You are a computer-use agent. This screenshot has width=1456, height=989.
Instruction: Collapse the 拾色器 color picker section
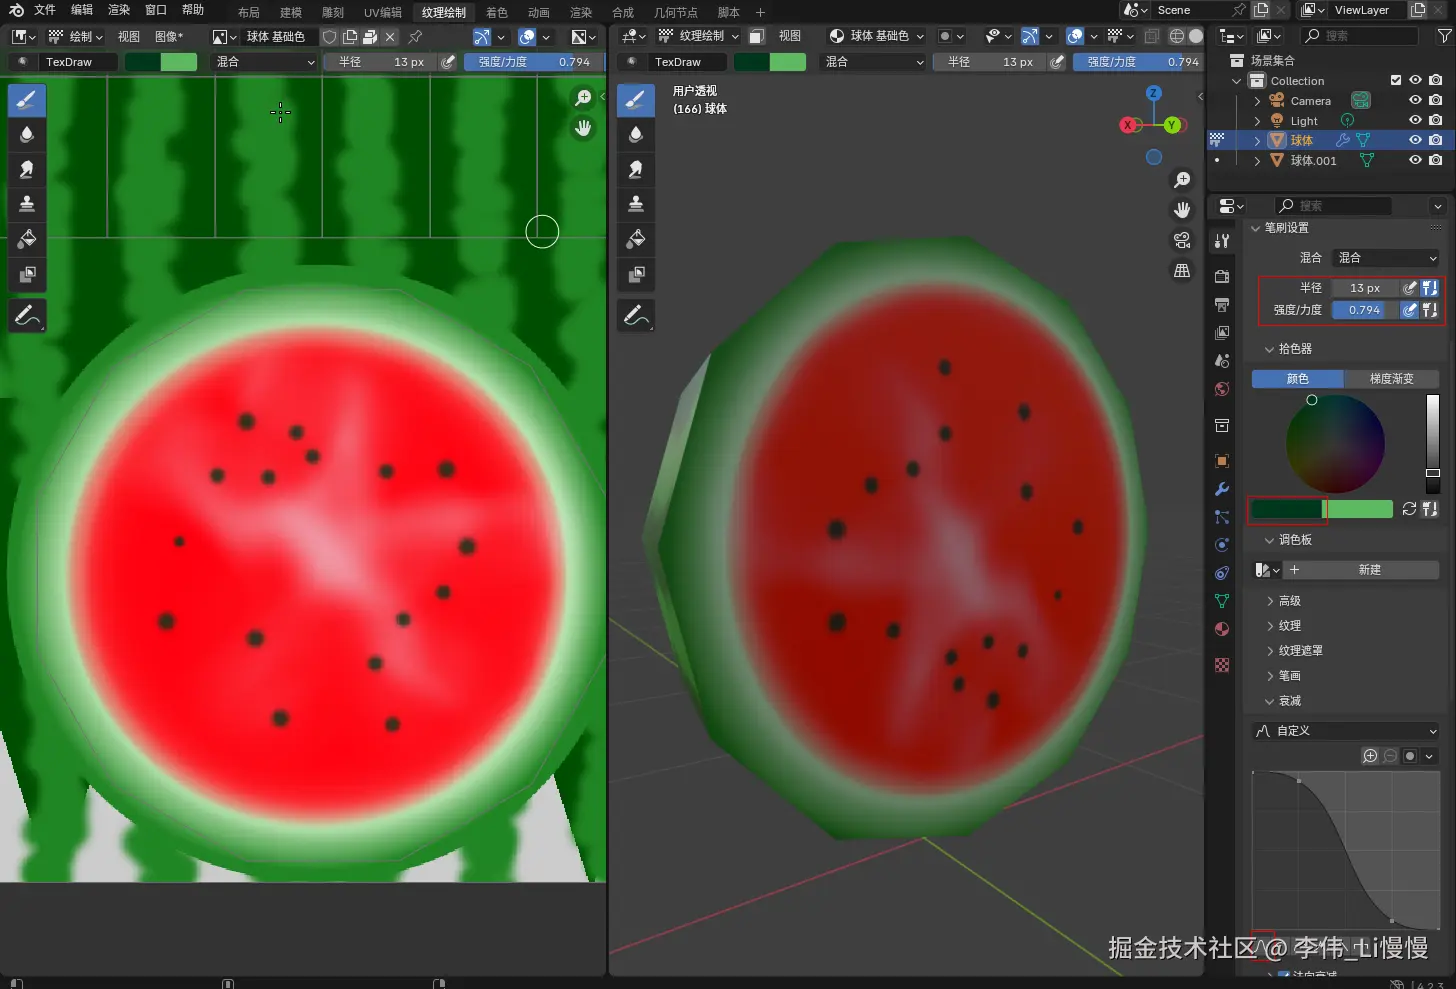coord(1270,349)
